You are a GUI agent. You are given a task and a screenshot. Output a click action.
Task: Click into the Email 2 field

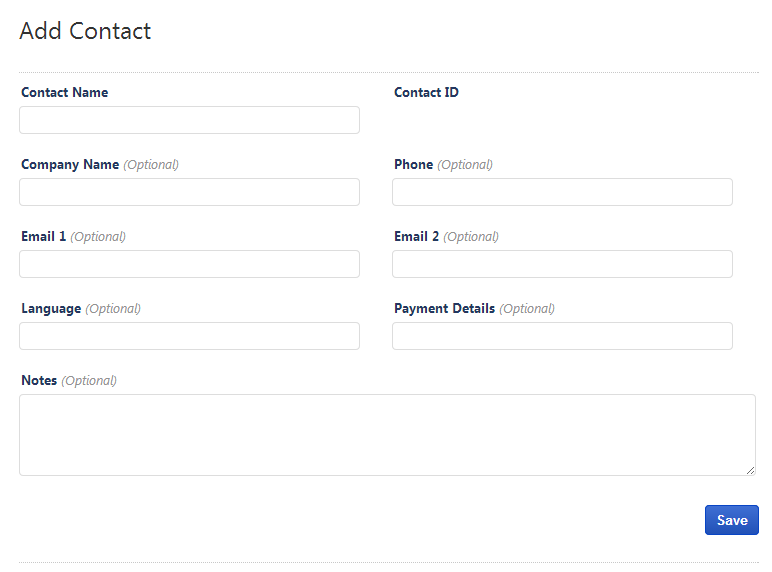click(562, 264)
